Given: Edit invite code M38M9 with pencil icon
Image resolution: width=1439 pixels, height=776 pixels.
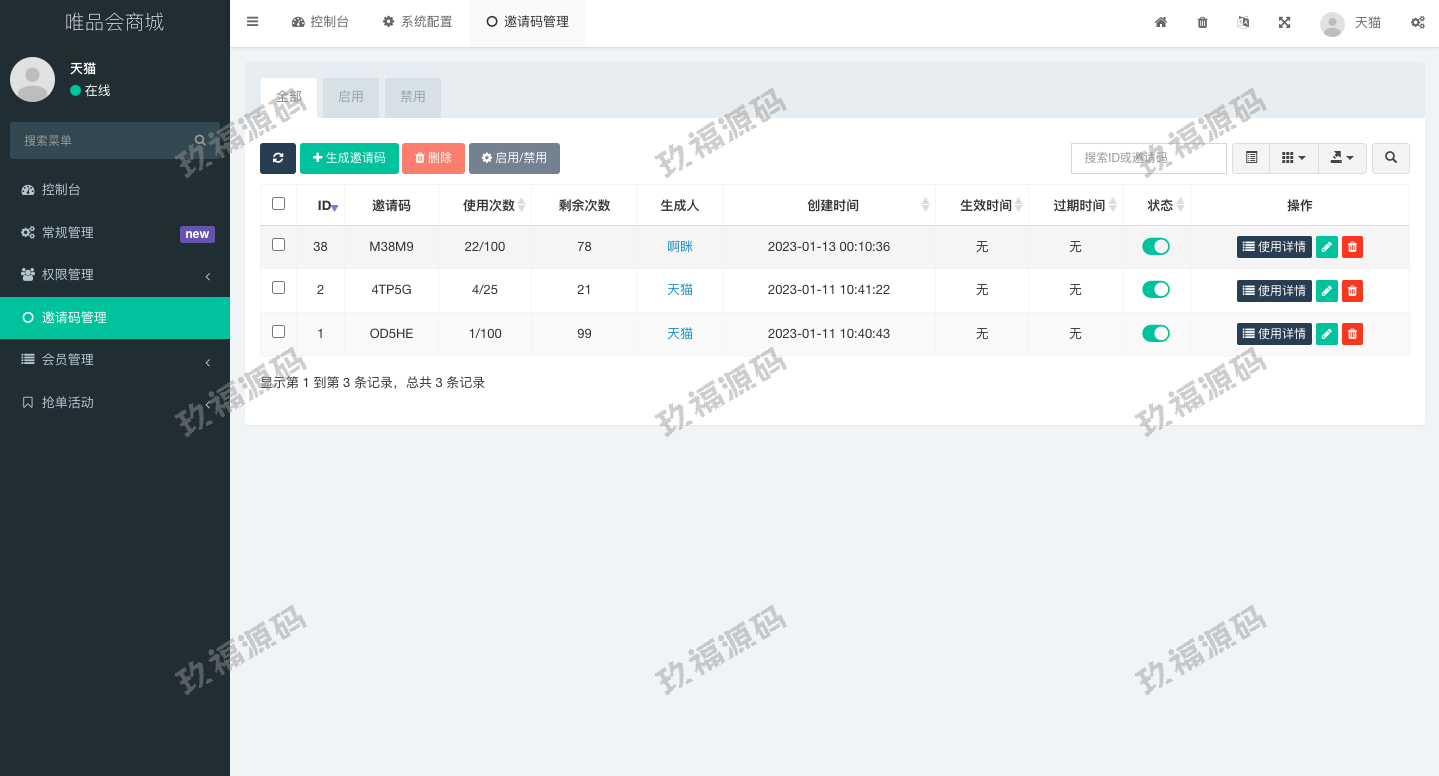Looking at the screenshot, I should (1326, 247).
